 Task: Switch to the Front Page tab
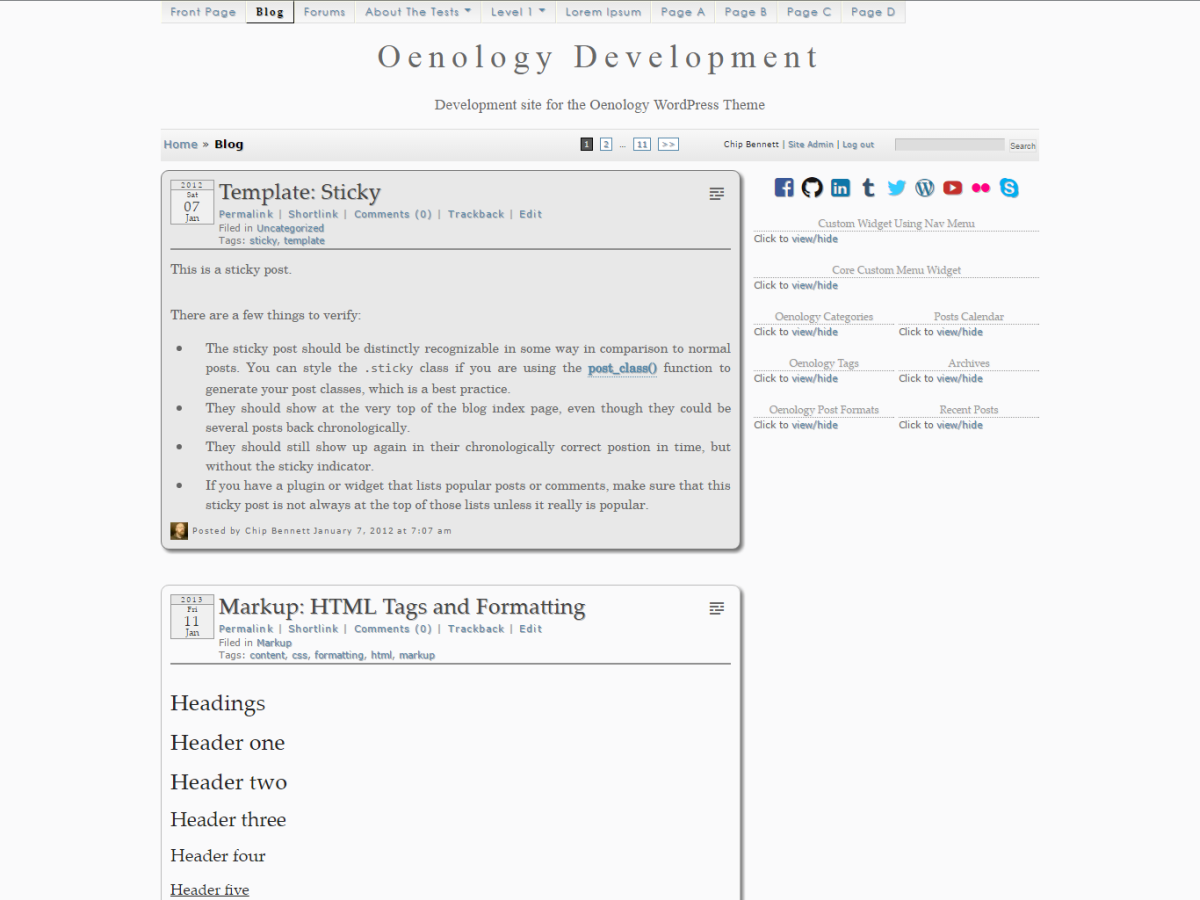203,12
